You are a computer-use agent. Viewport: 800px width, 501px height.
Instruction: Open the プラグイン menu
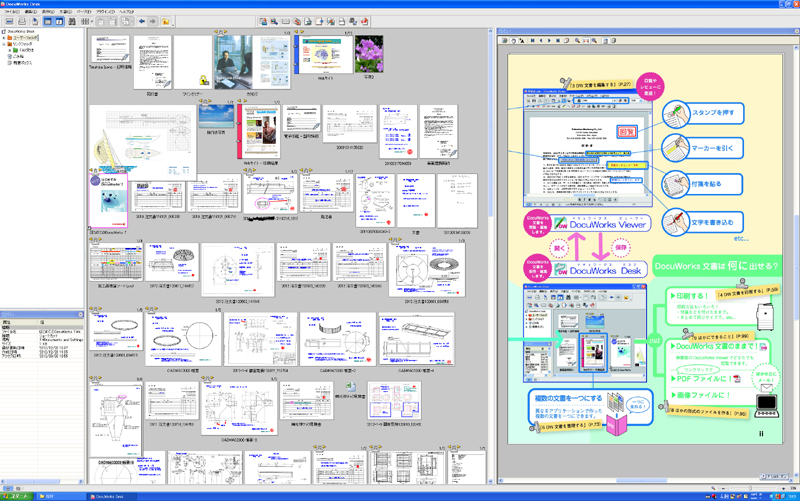coord(105,11)
